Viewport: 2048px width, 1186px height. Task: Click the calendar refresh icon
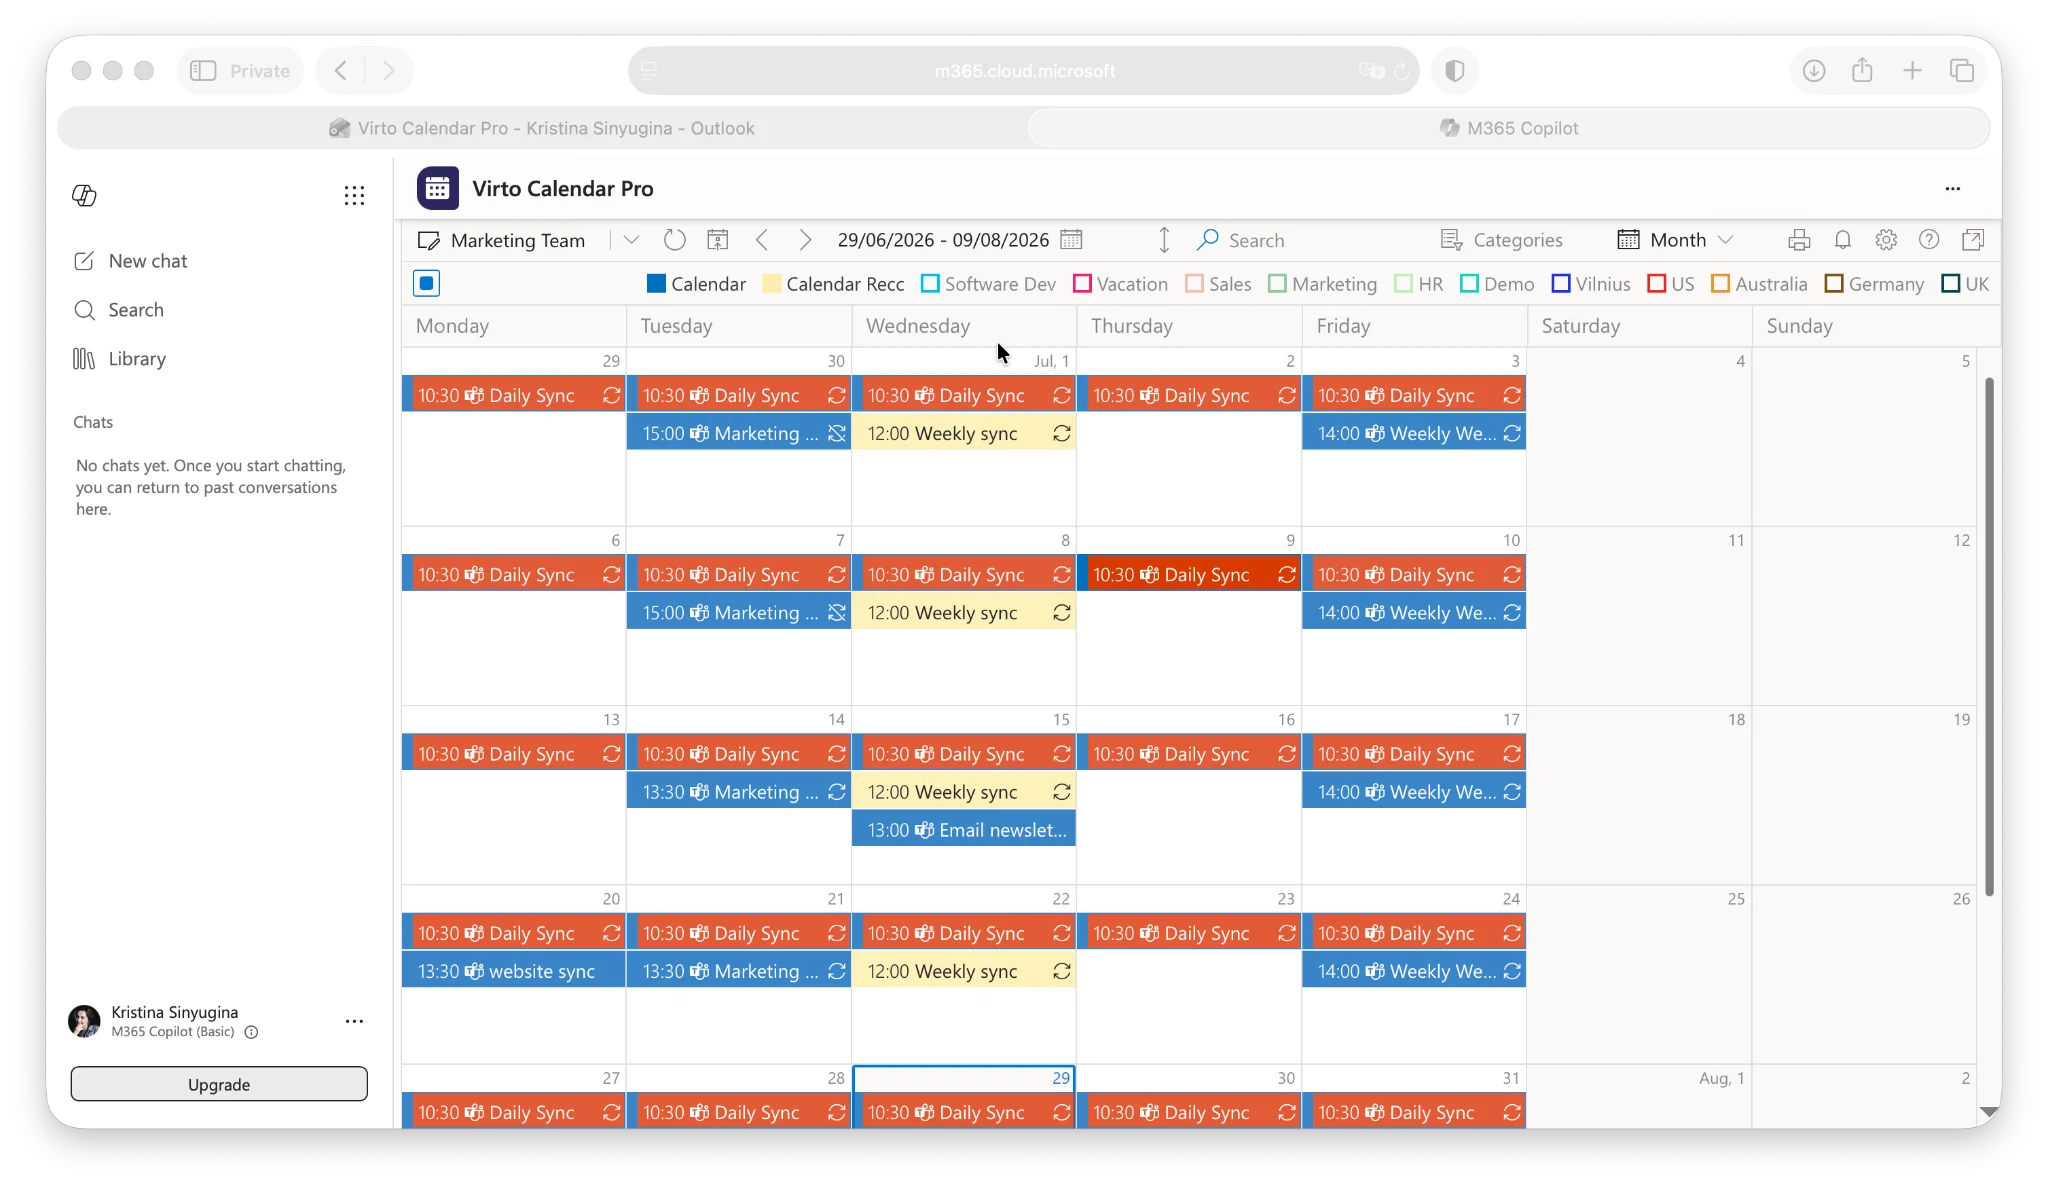pyautogui.click(x=675, y=240)
